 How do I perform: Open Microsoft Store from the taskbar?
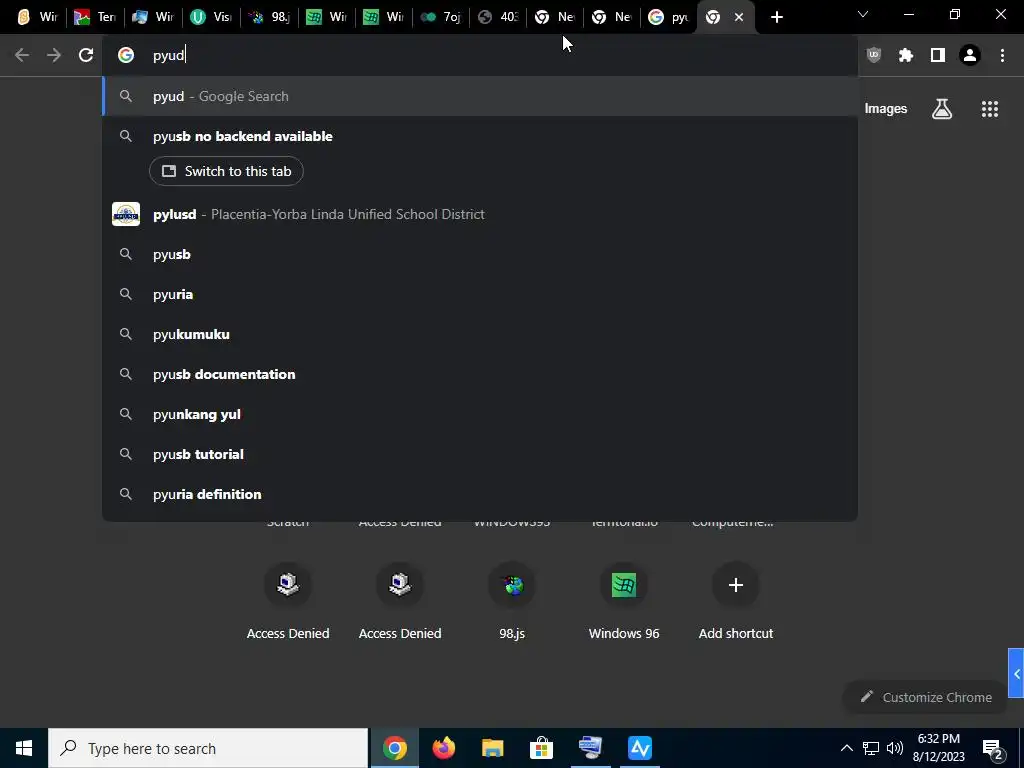point(541,748)
